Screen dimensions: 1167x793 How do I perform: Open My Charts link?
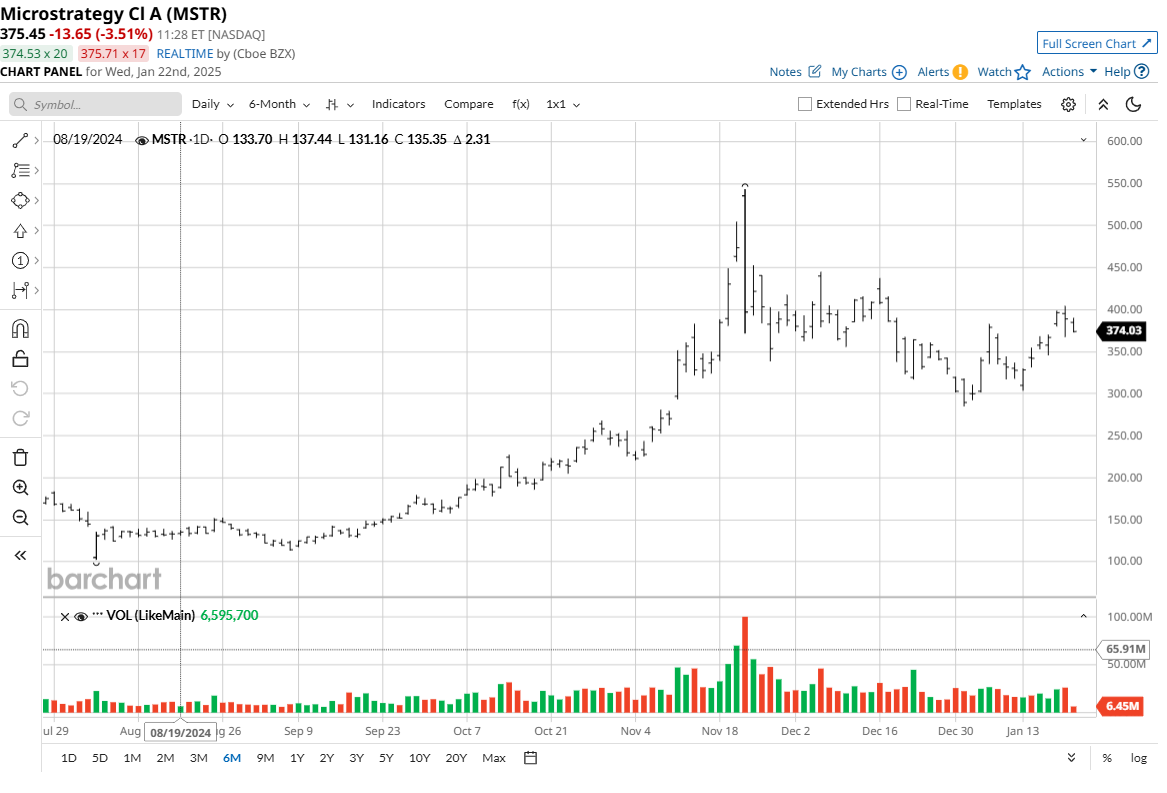click(x=859, y=71)
